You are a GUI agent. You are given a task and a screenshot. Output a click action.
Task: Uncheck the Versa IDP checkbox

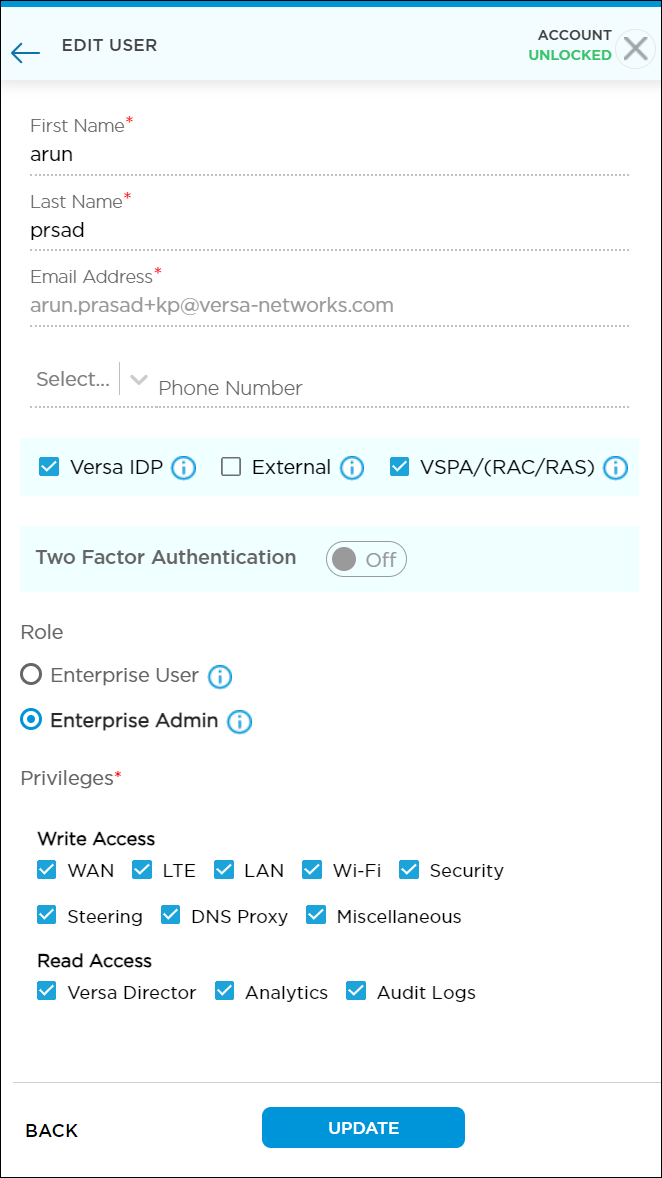(x=48, y=466)
